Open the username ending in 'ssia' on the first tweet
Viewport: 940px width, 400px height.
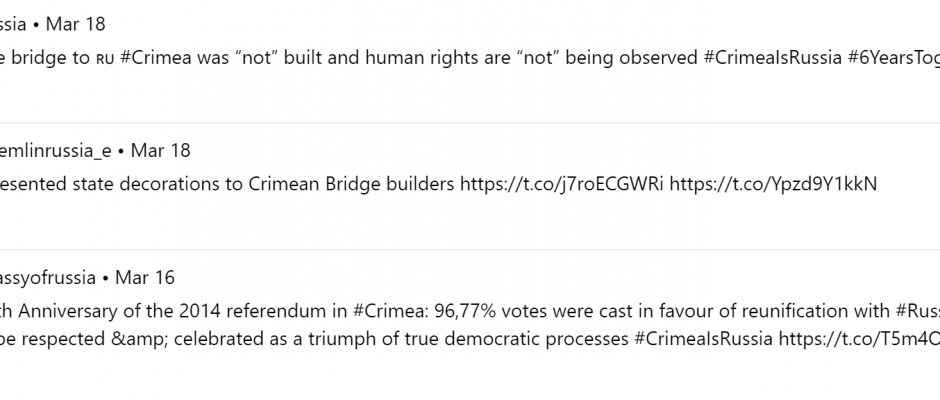[13, 24]
